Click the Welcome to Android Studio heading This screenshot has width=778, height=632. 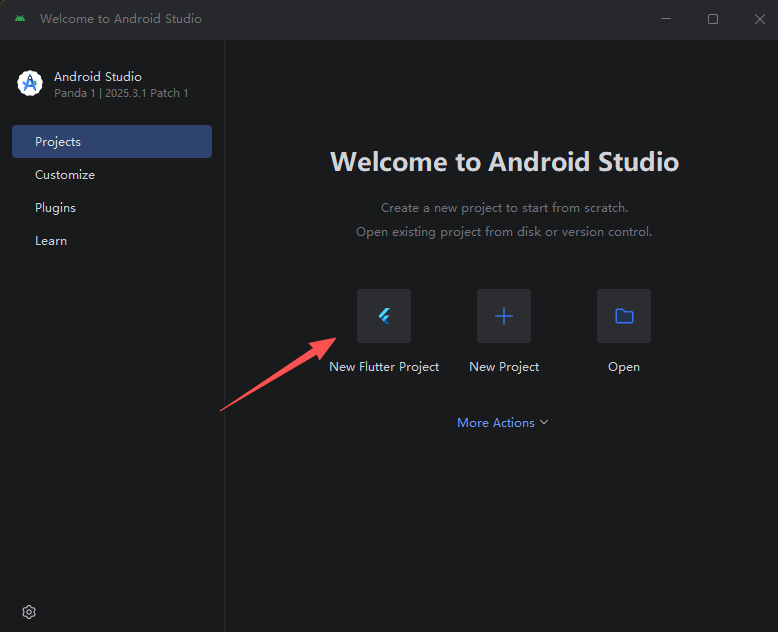(x=504, y=162)
